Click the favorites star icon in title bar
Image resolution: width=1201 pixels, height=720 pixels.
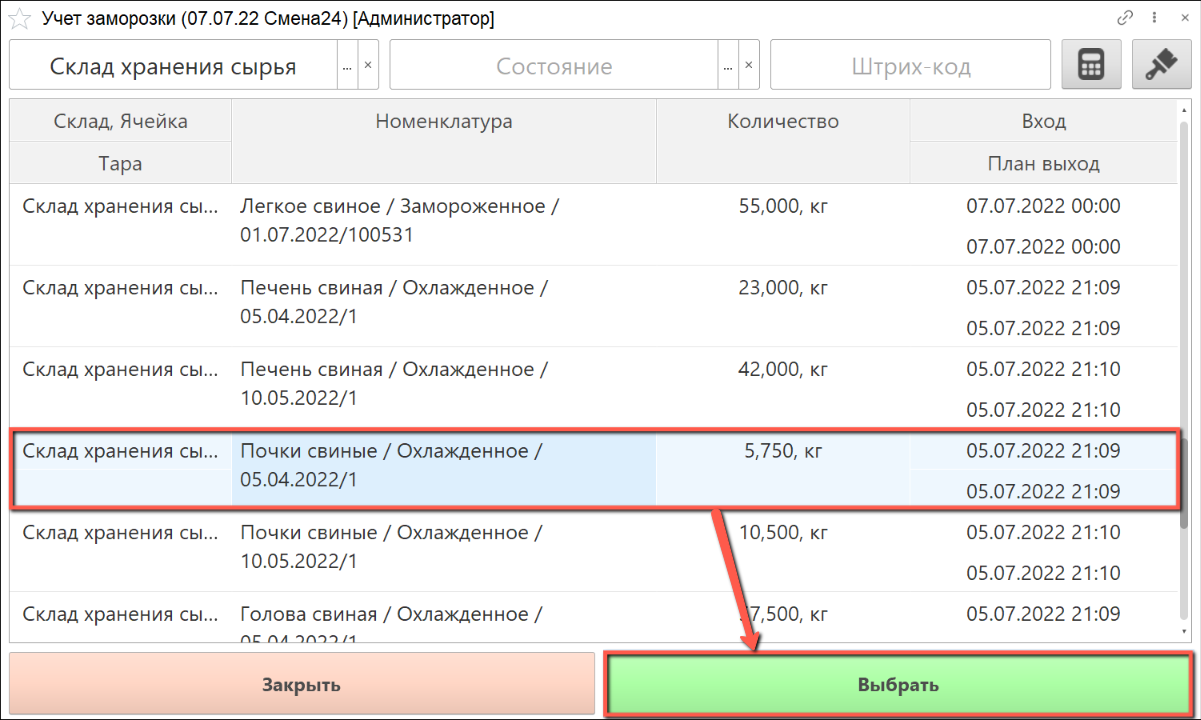[18, 19]
